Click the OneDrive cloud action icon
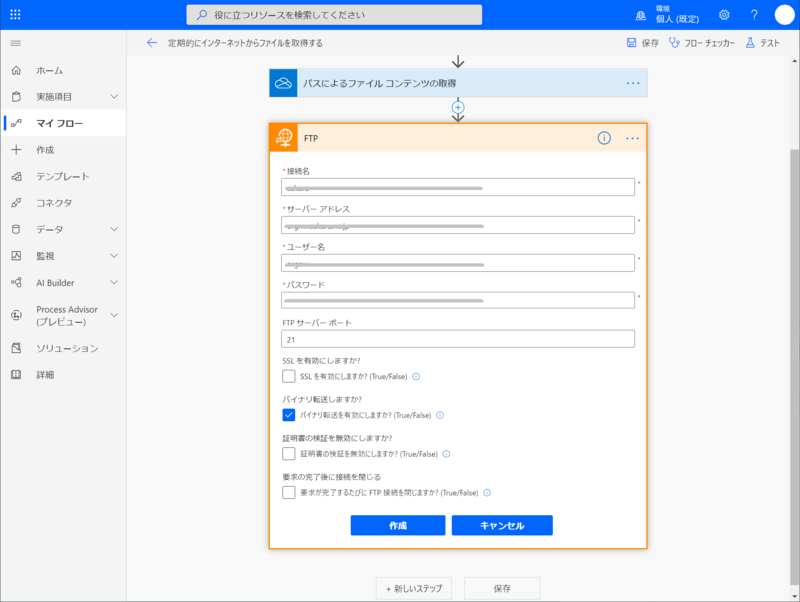The height and width of the screenshot is (602, 800). point(283,83)
